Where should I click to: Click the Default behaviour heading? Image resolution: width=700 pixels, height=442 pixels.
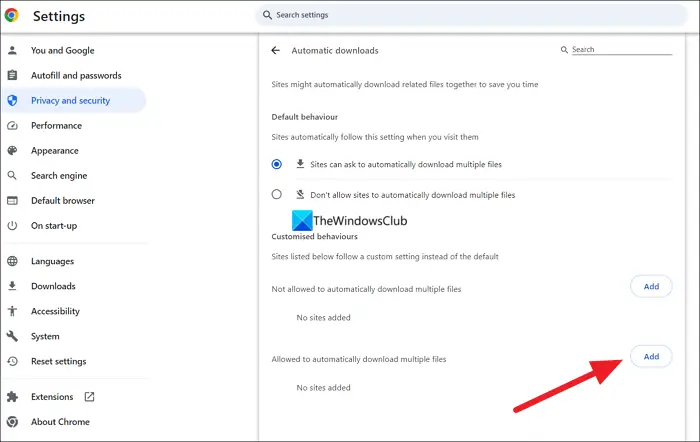coord(304,117)
